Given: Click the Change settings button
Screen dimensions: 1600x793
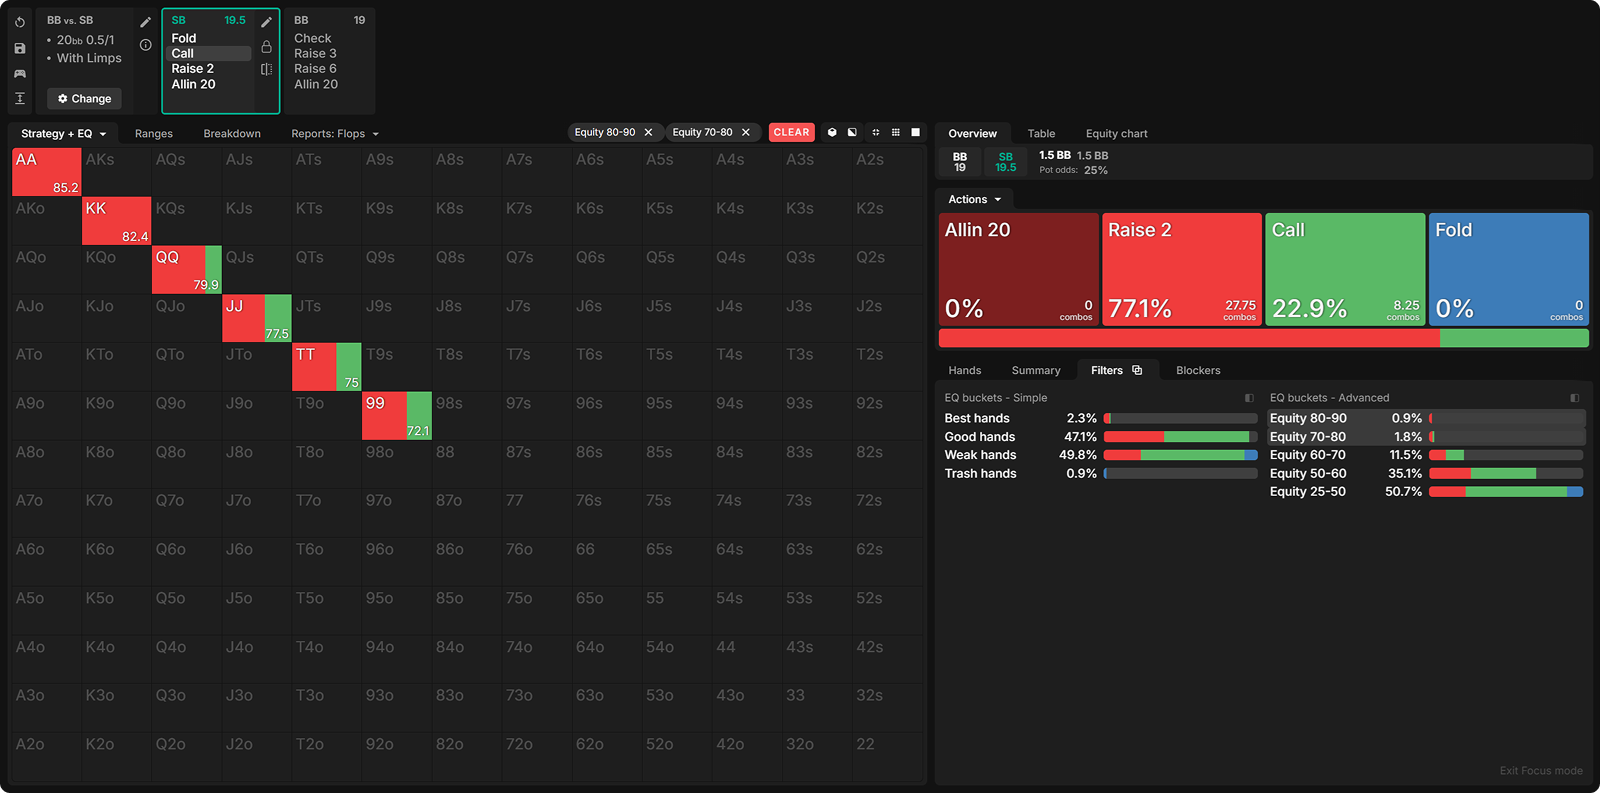Looking at the screenshot, I should (x=84, y=99).
